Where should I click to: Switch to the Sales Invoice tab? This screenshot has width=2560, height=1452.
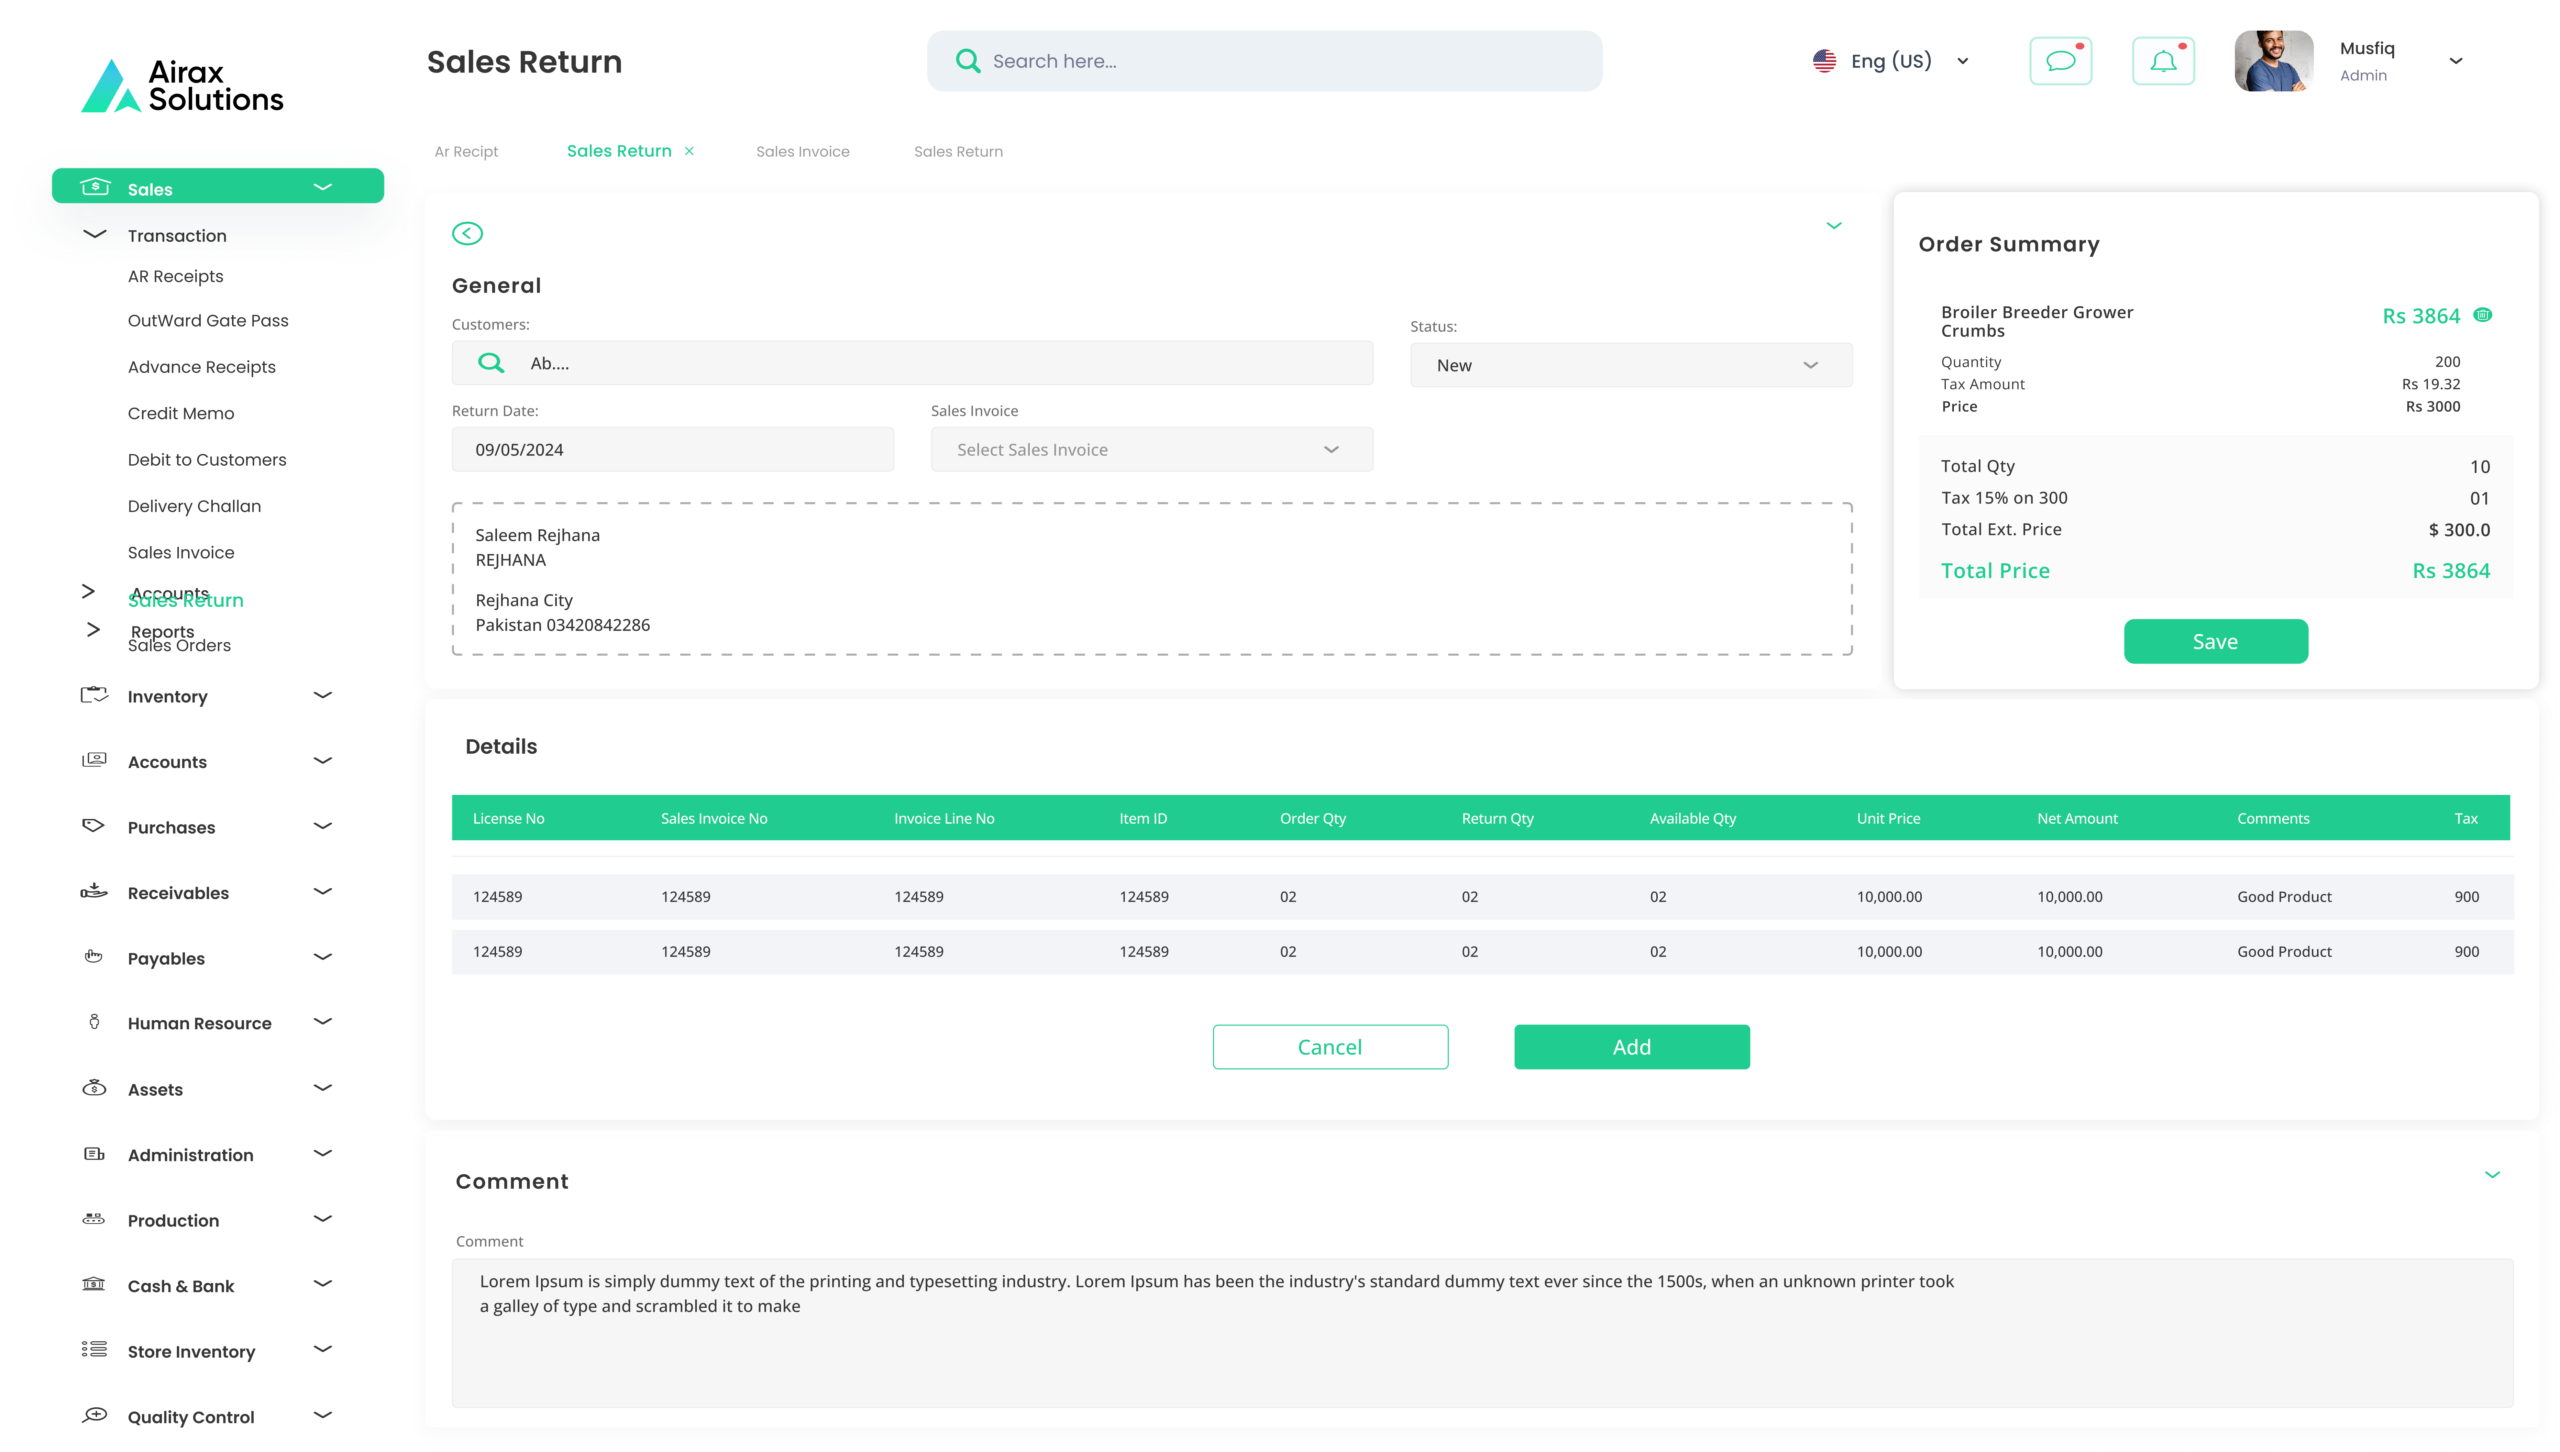pos(802,151)
